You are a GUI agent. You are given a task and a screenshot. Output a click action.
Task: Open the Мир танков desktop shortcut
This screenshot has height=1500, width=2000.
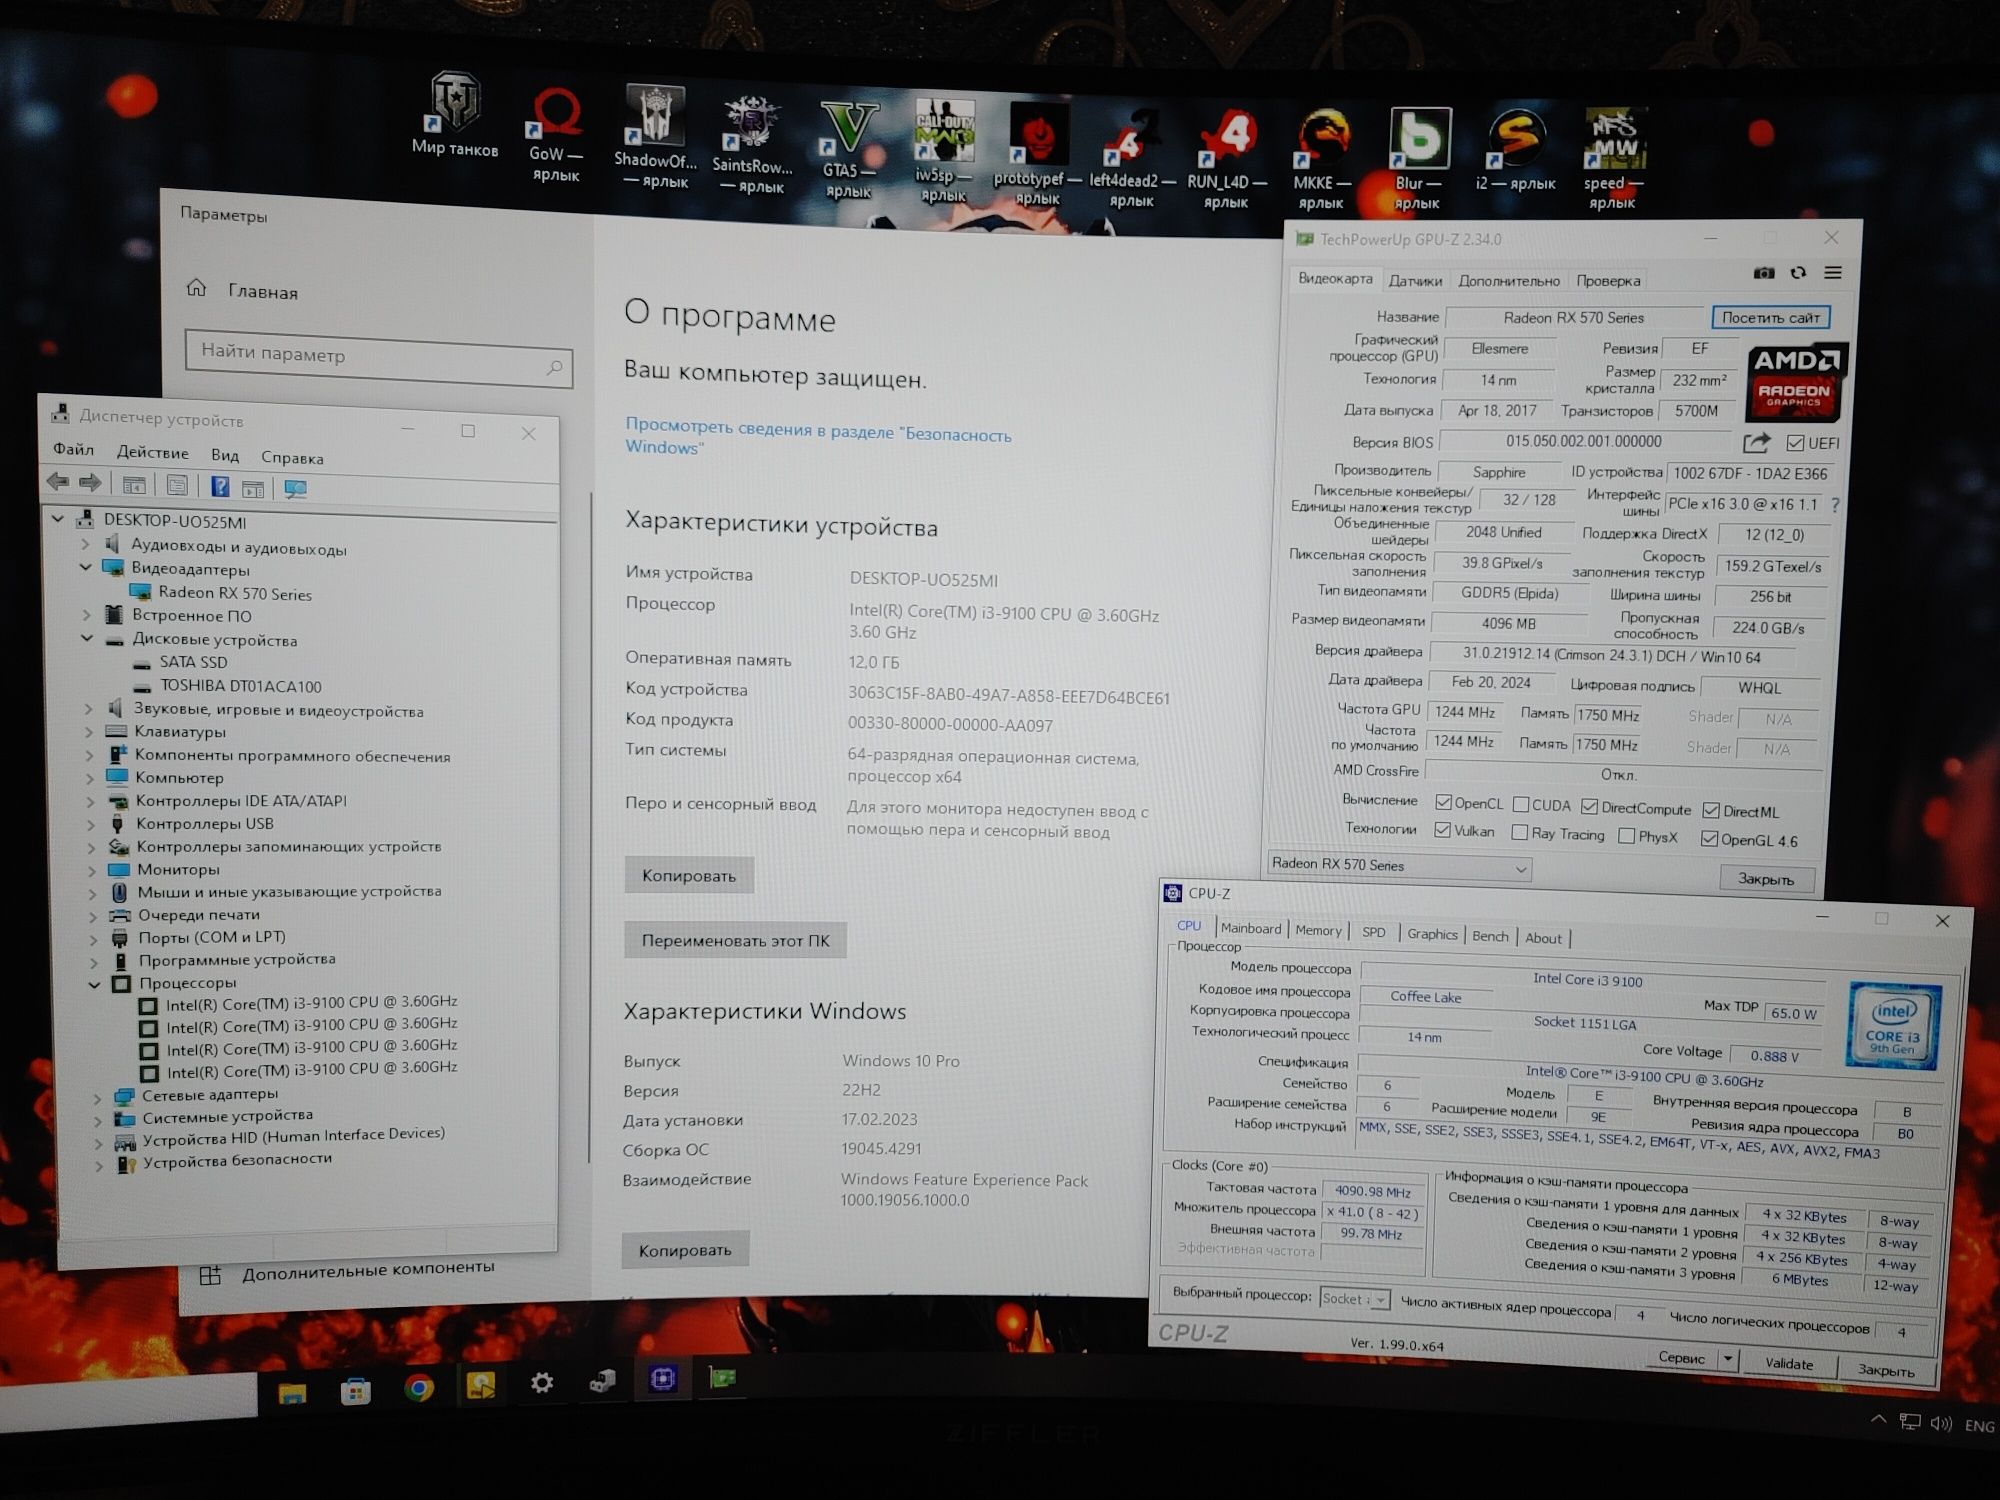(455, 115)
